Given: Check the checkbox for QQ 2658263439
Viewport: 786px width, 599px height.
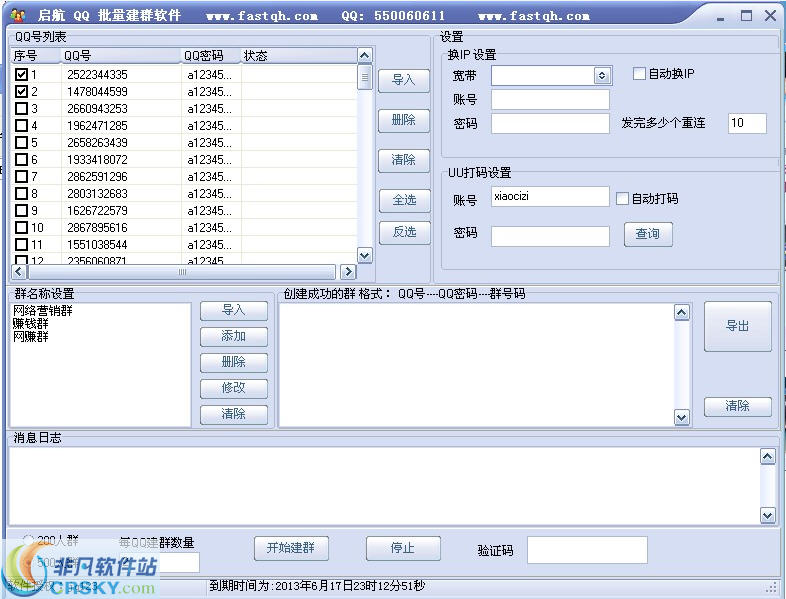Looking at the screenshot, I should point(21,143).
